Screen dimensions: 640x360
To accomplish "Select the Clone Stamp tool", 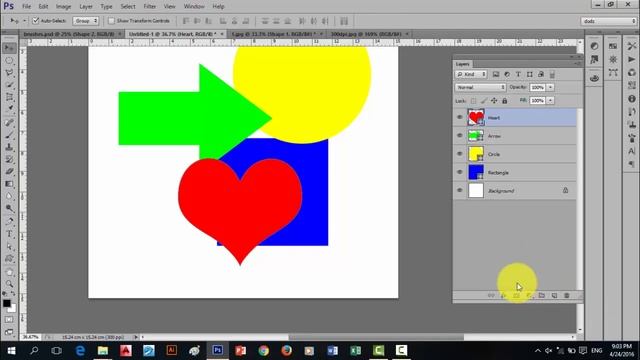I will point(9,147).
